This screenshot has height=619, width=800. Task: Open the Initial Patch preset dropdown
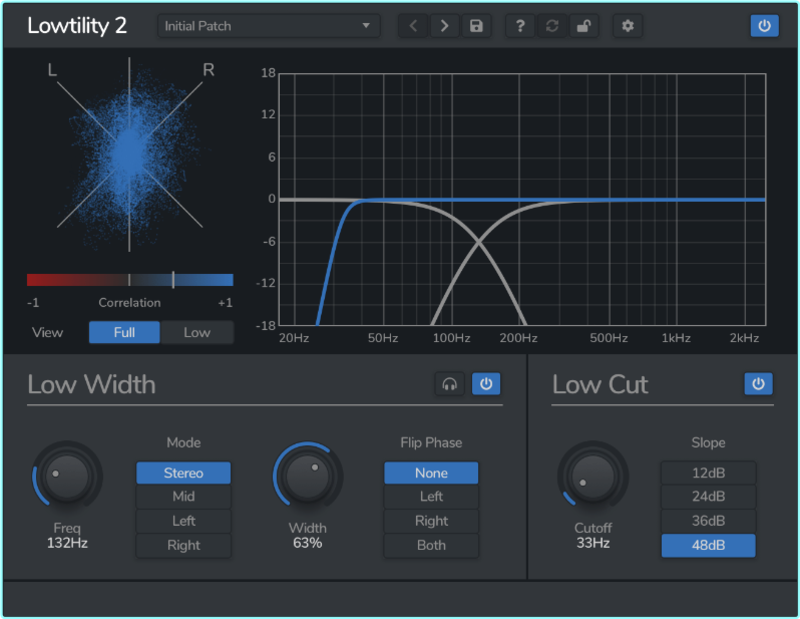269,26
